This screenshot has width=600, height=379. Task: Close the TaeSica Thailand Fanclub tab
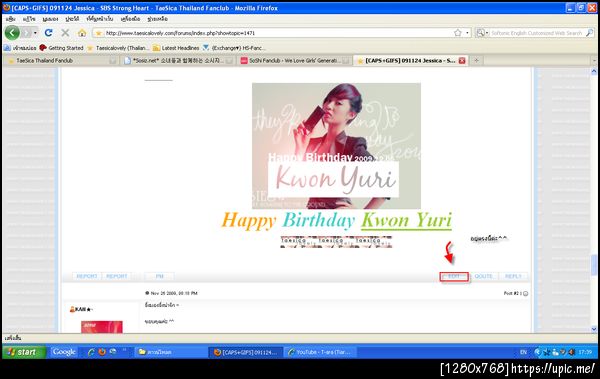[x=112, y=60]
